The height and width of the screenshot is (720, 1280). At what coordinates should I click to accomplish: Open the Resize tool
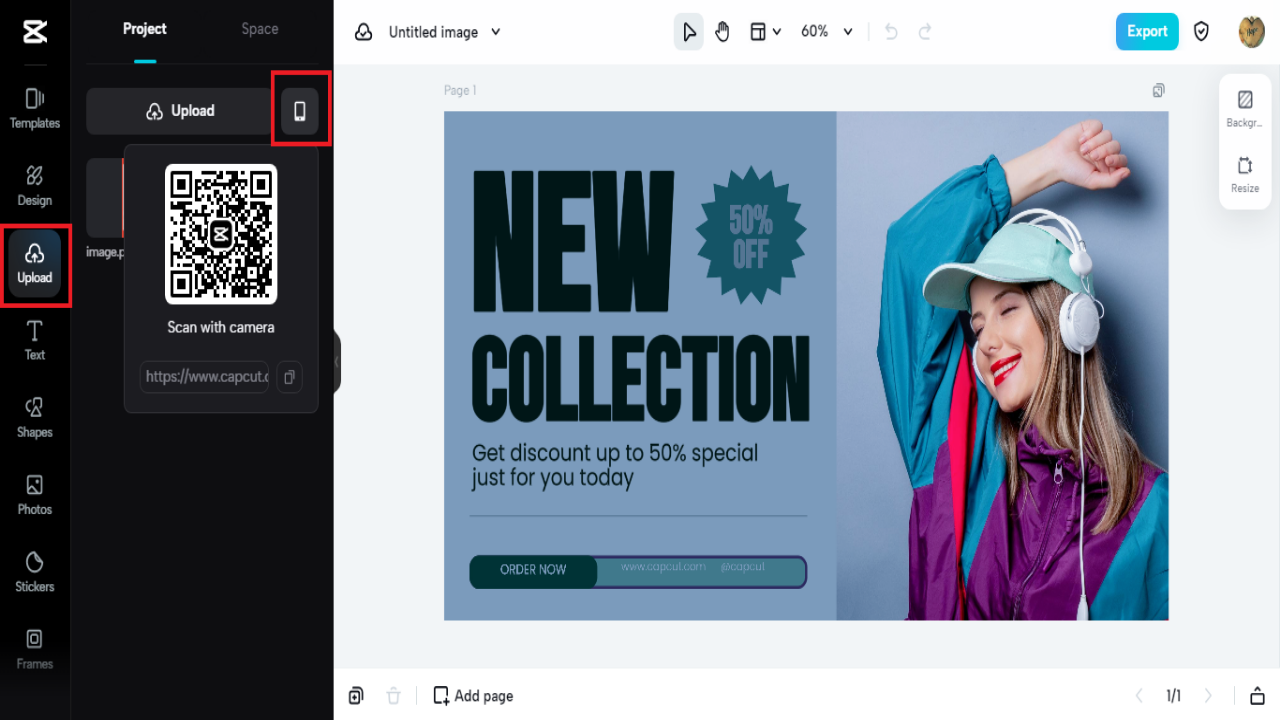tap(1245, 174)
